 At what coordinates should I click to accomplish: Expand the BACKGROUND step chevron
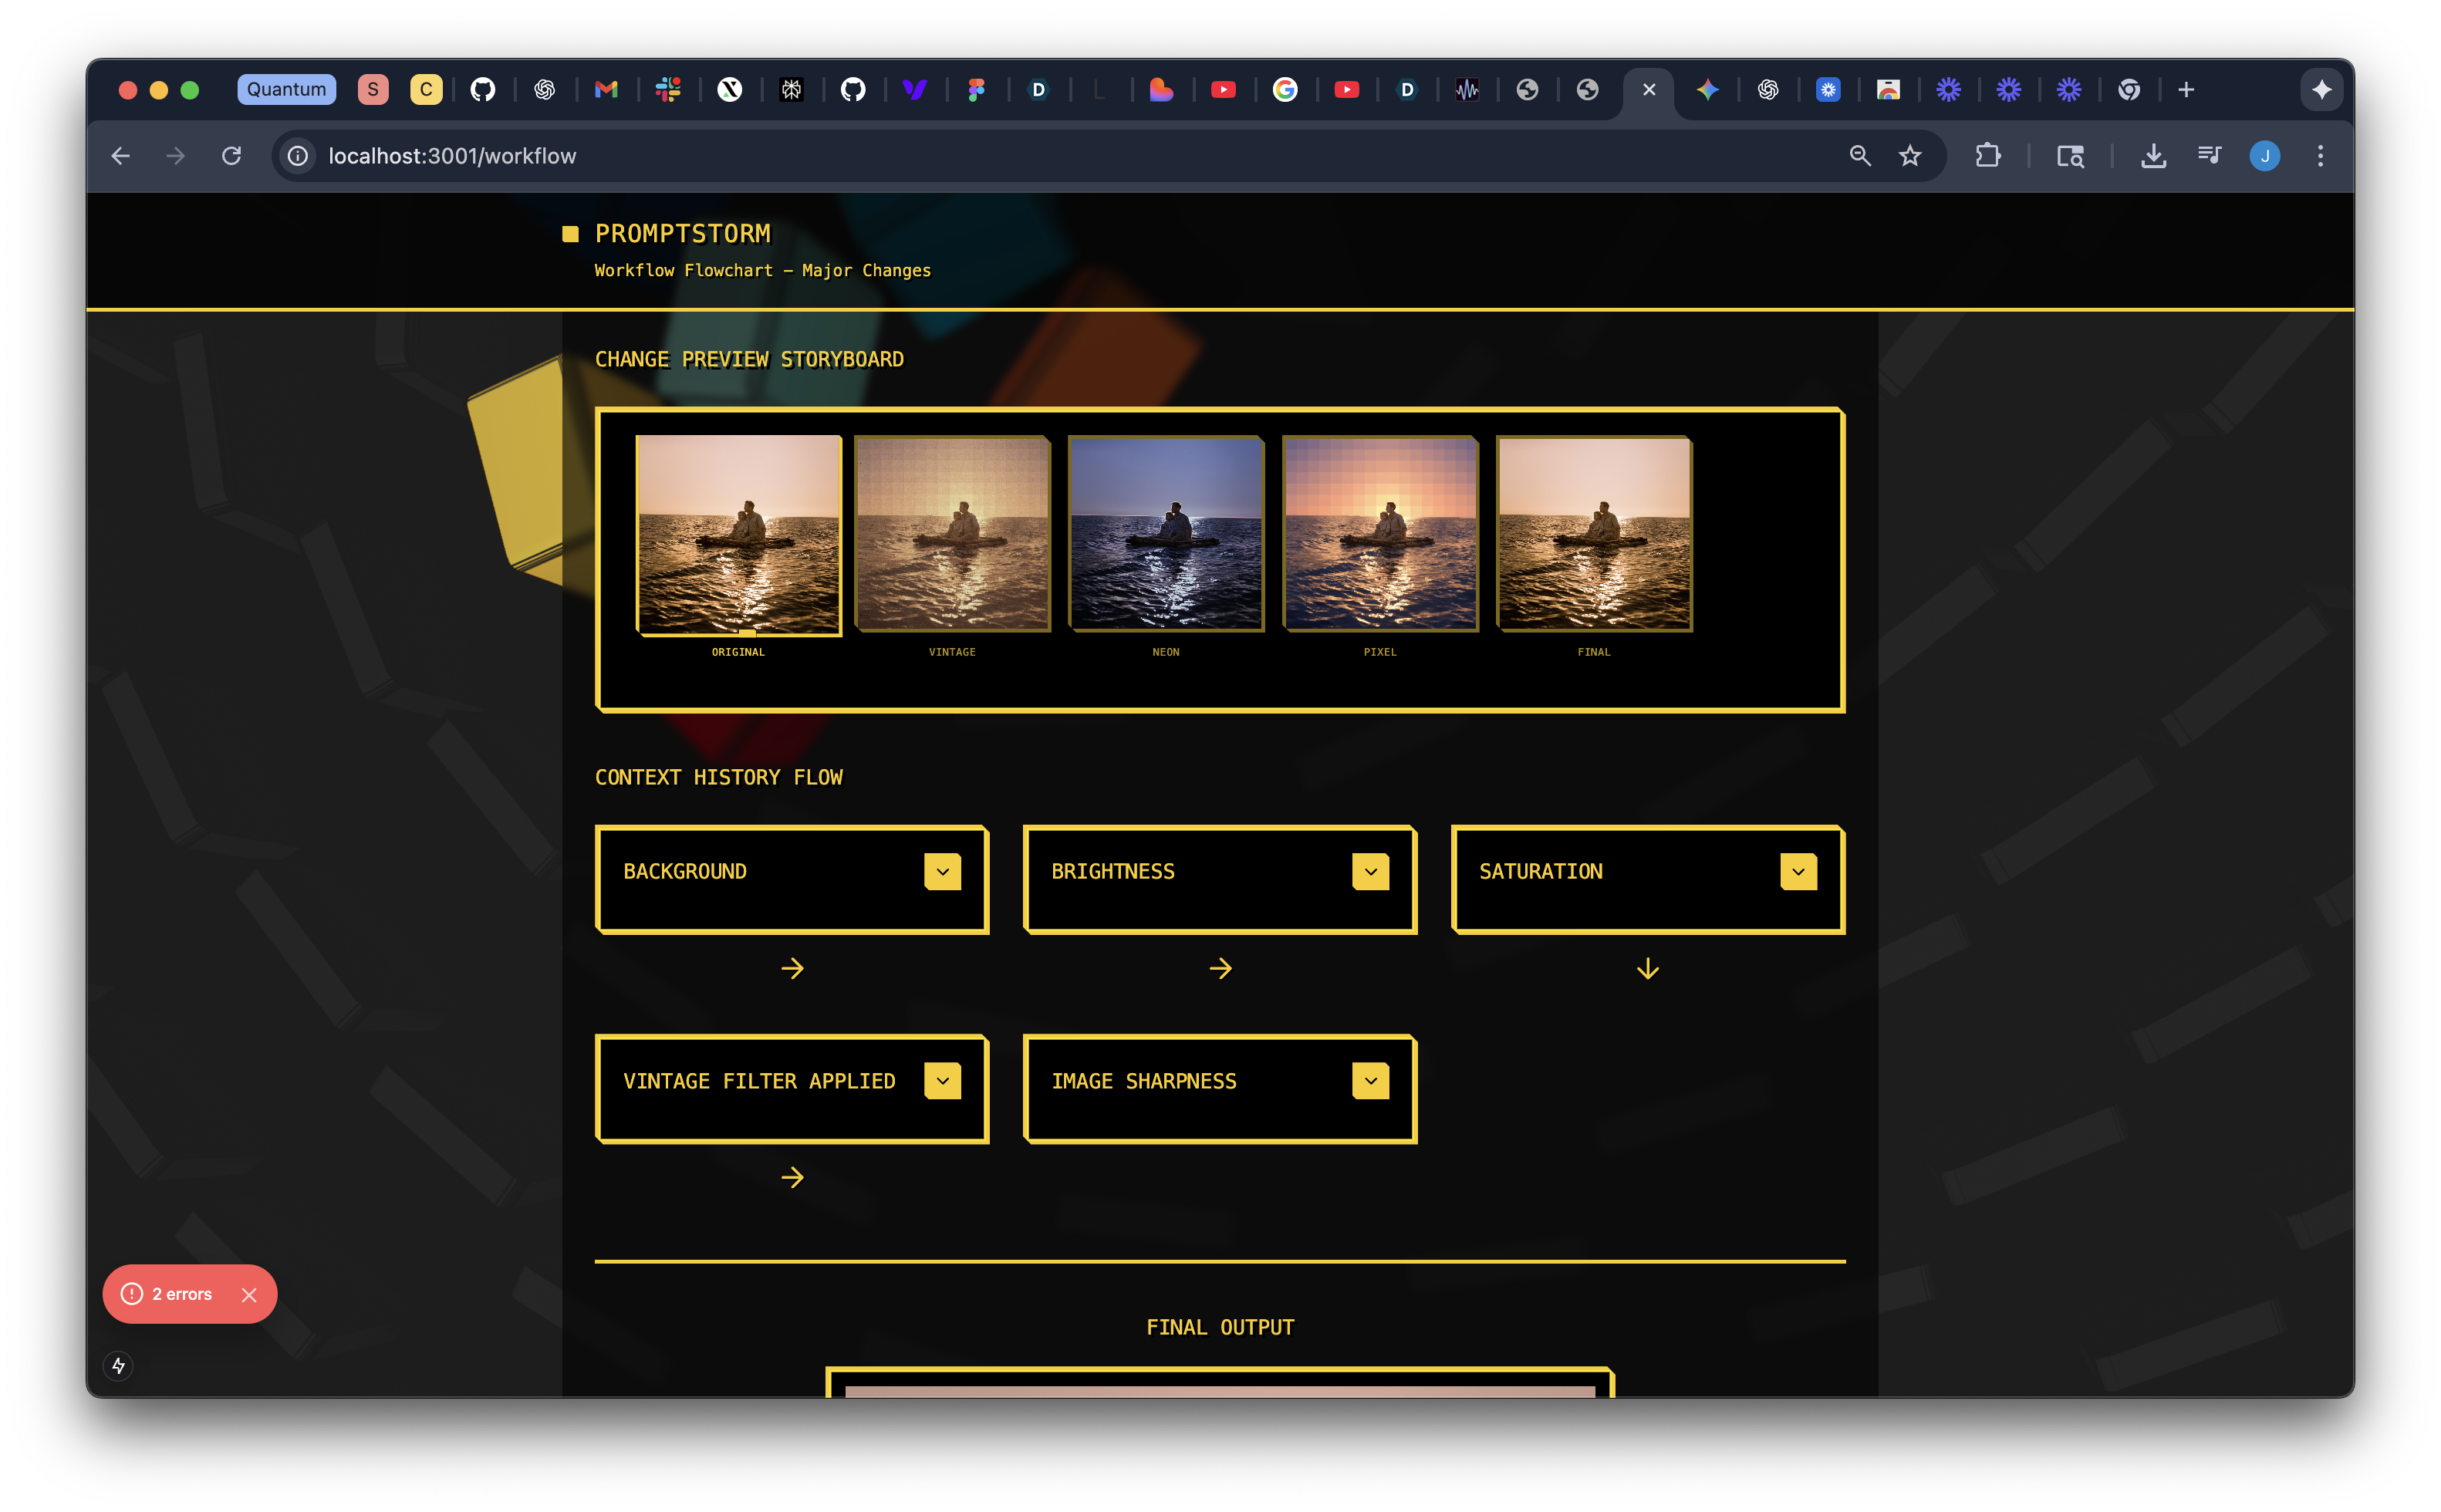pos(942,871)
